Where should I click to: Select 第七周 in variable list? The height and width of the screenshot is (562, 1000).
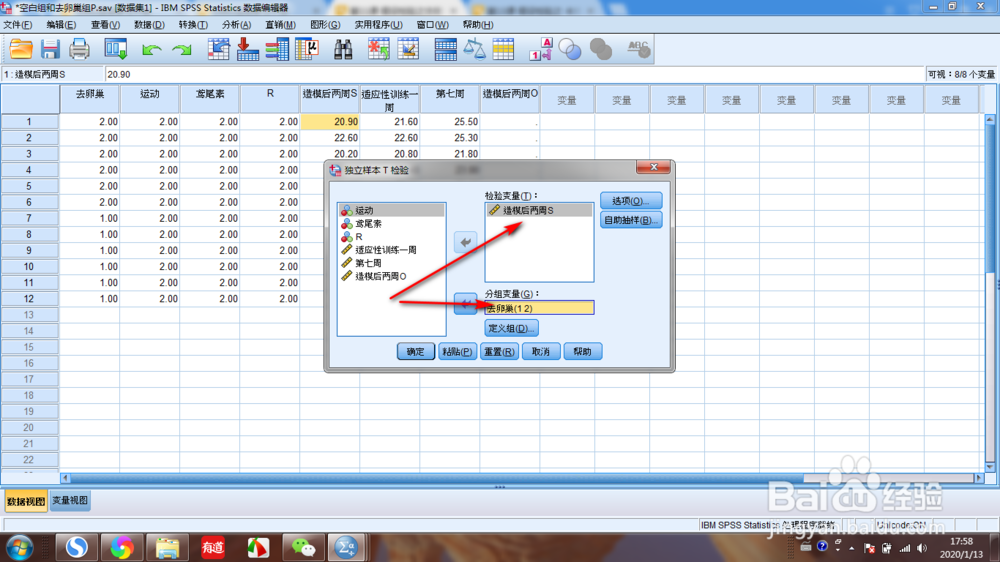click(x=392, y=263)
